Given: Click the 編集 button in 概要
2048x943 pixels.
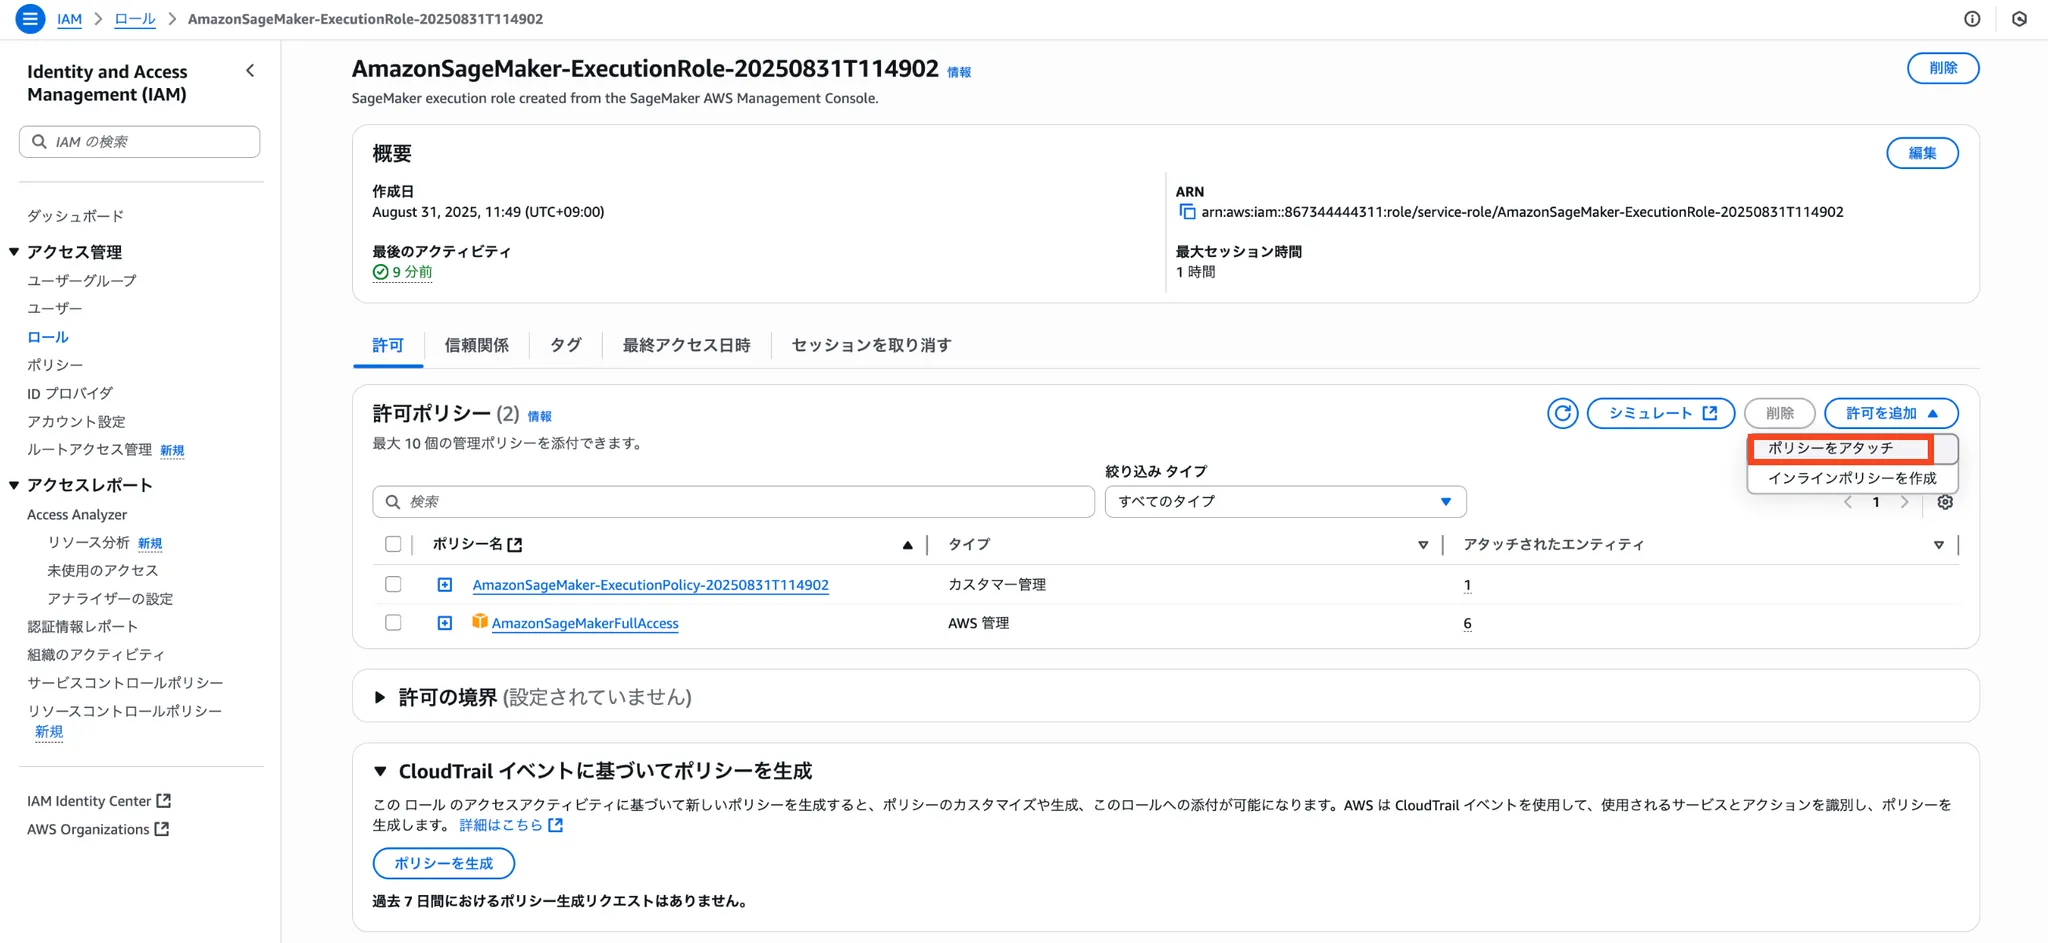Looking at the screenshot, I should click(1922, 153).
